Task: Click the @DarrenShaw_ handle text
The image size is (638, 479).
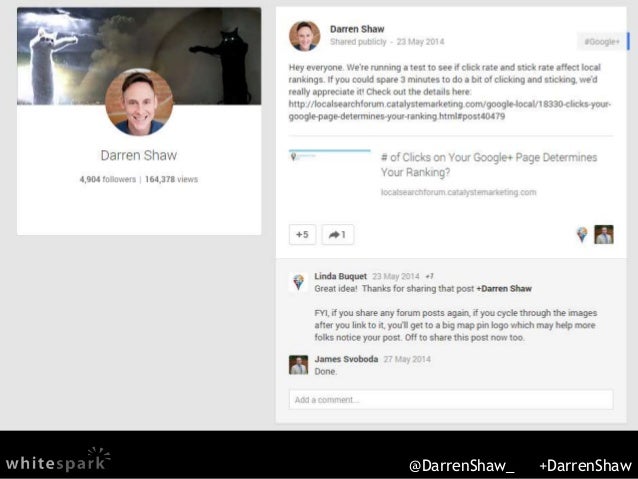Action: 461,466
